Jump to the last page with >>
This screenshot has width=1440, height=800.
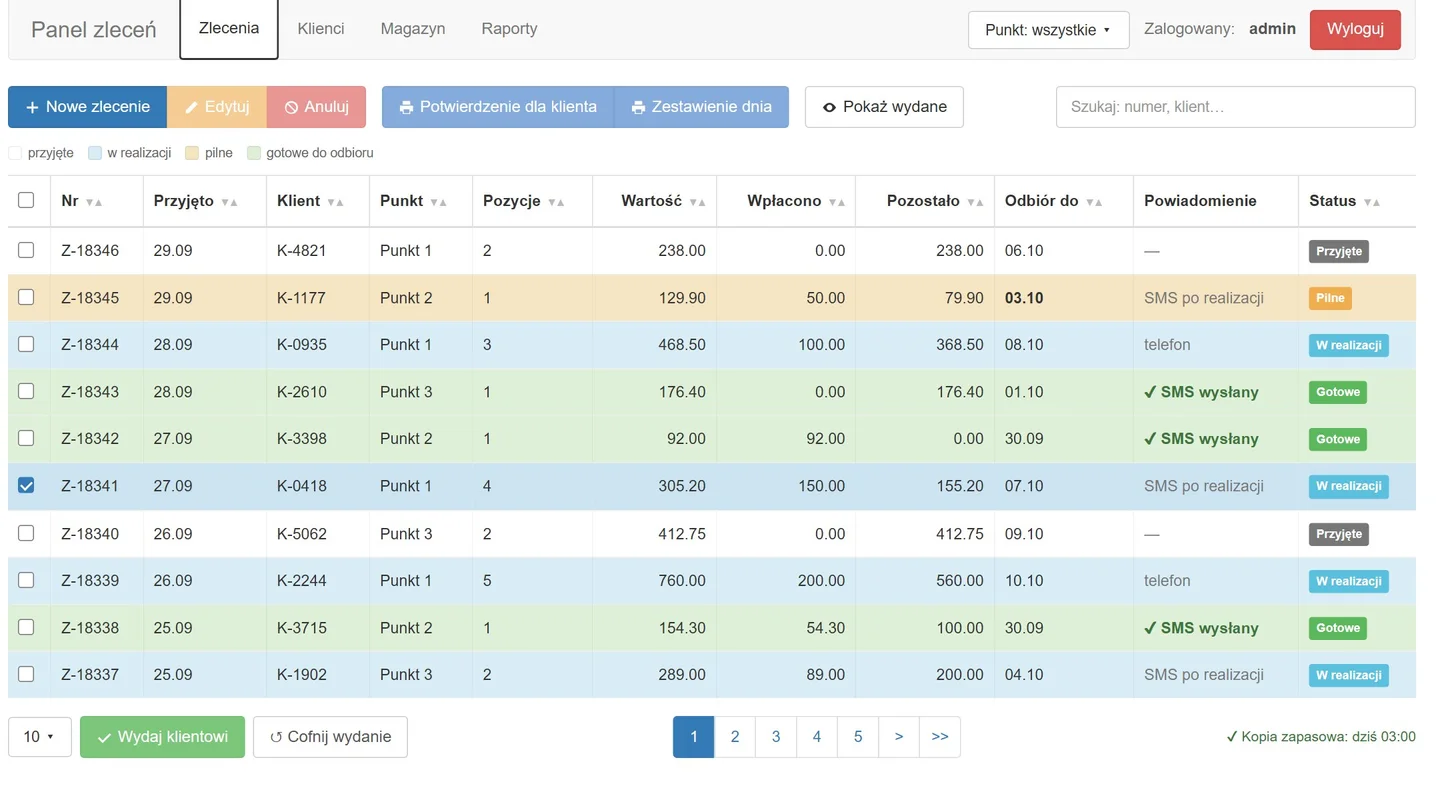click(x=940, y=737)
